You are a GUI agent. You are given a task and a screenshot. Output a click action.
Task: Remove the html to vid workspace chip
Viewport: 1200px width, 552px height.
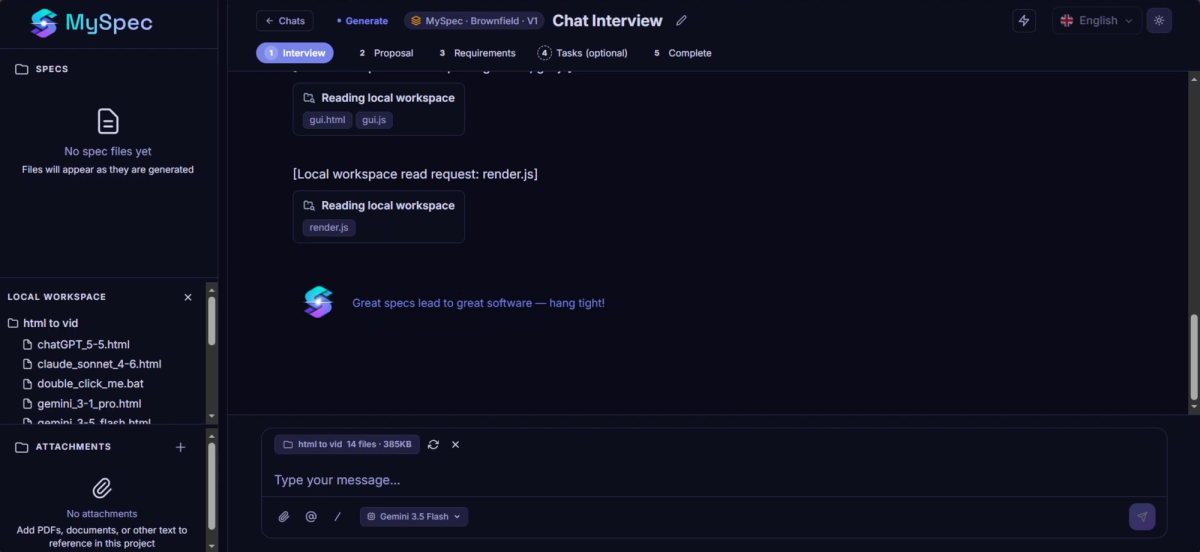tap(455, 444)
